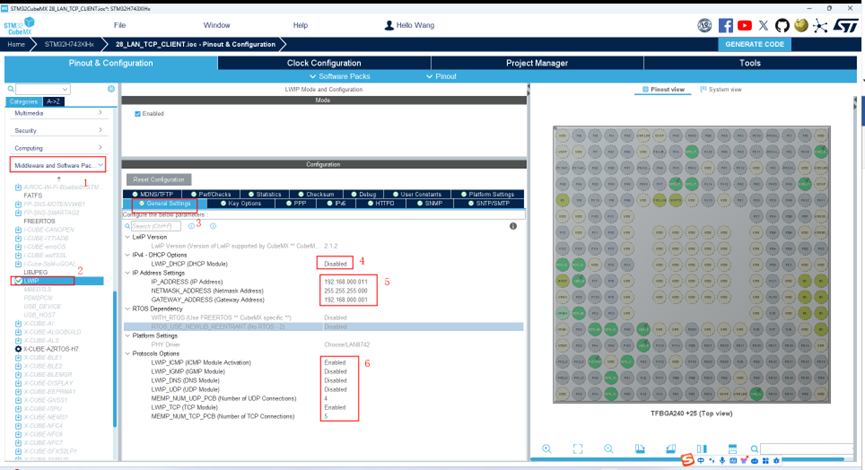Viewport: 865px width, 470px height.
Task: Open the File menu
Action: pos(120,25)
